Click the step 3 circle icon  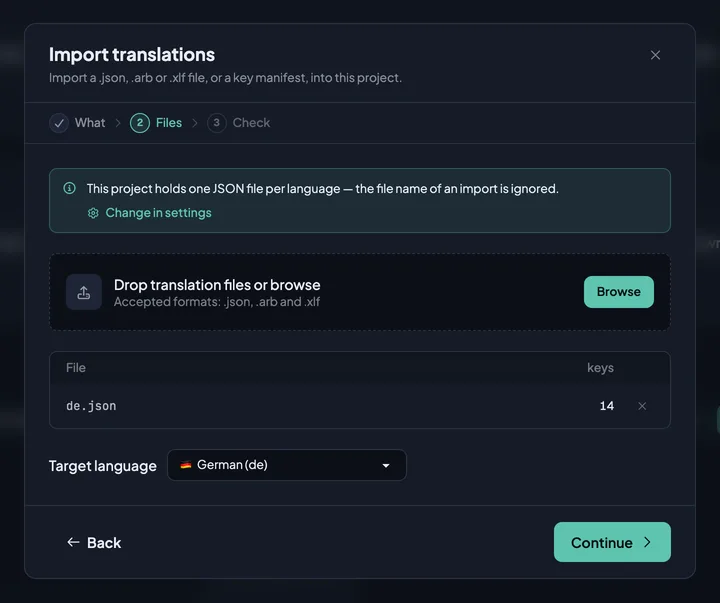(x=217, y=123)
